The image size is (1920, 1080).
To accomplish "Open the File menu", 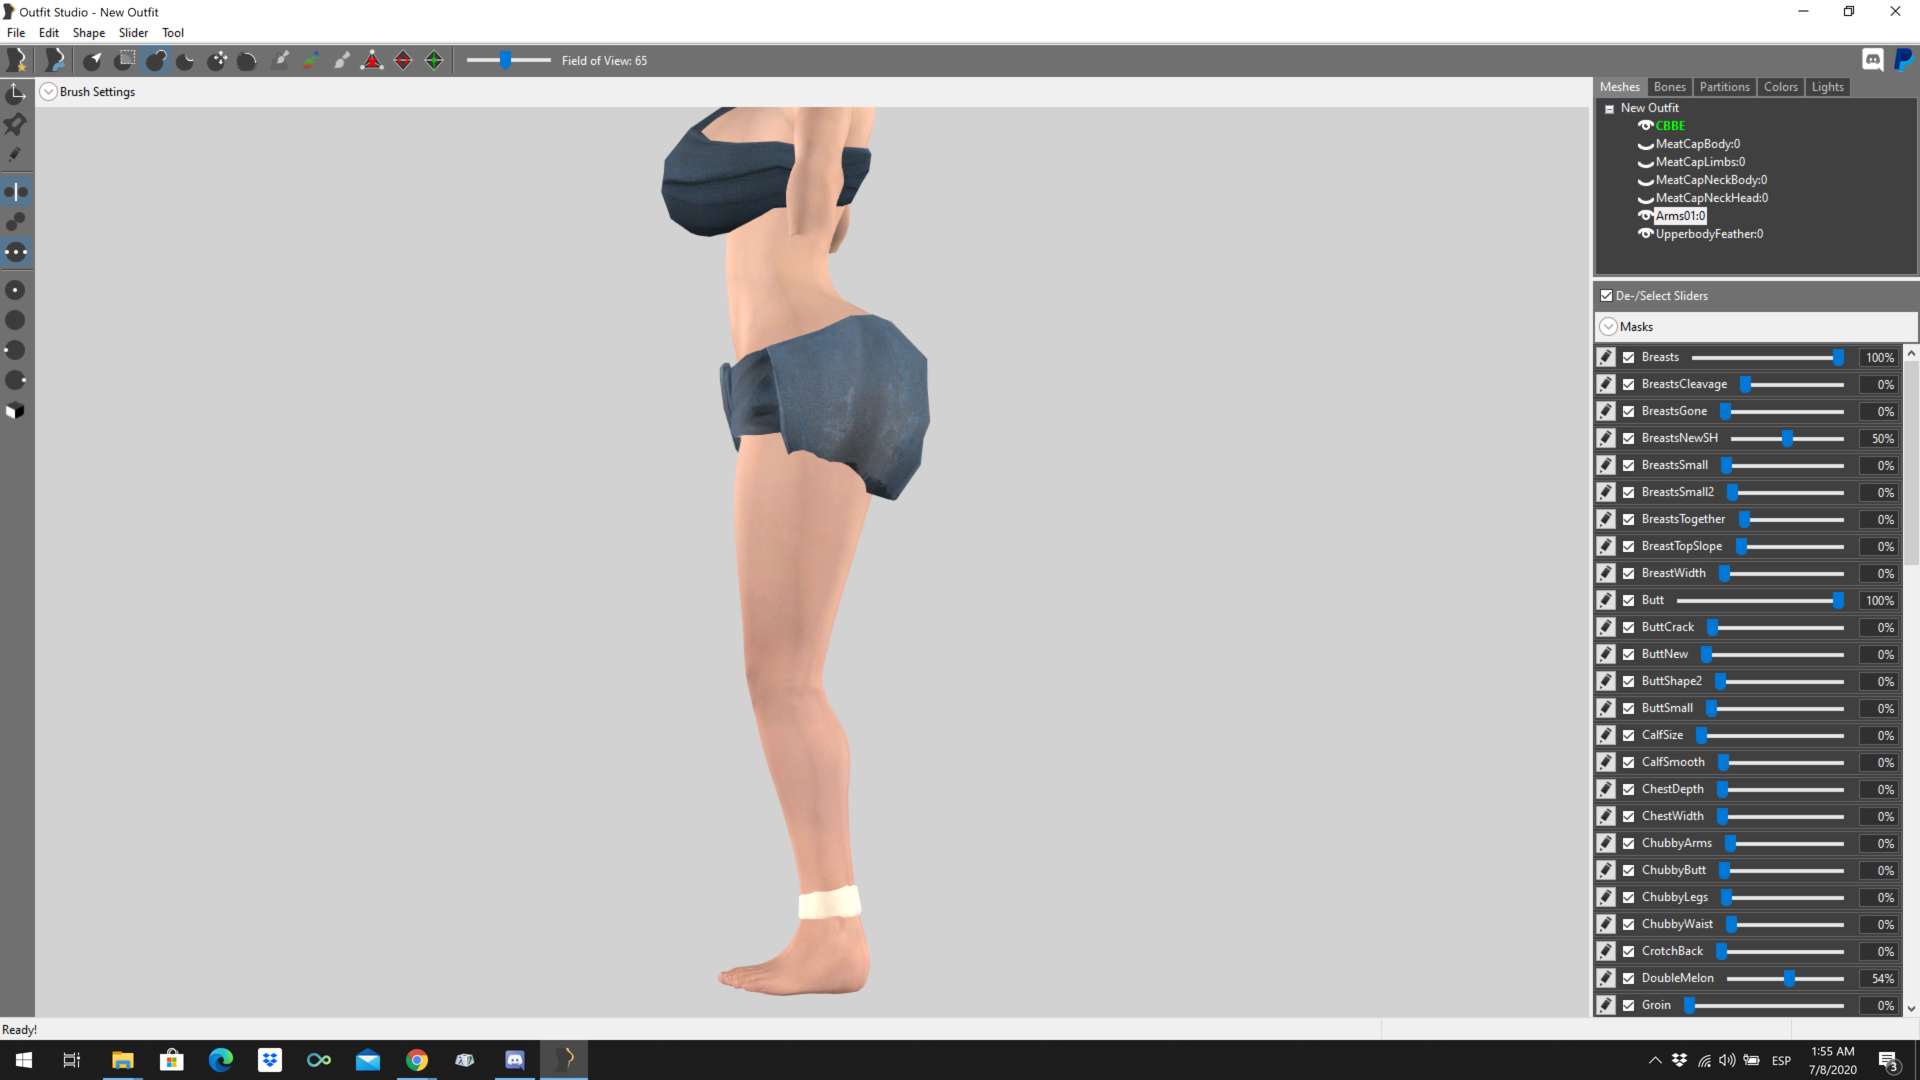I will 16,33.
